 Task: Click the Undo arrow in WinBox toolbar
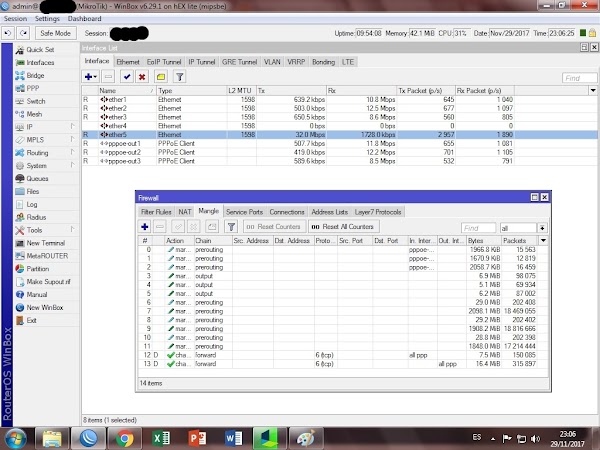[x=8, y=33]
